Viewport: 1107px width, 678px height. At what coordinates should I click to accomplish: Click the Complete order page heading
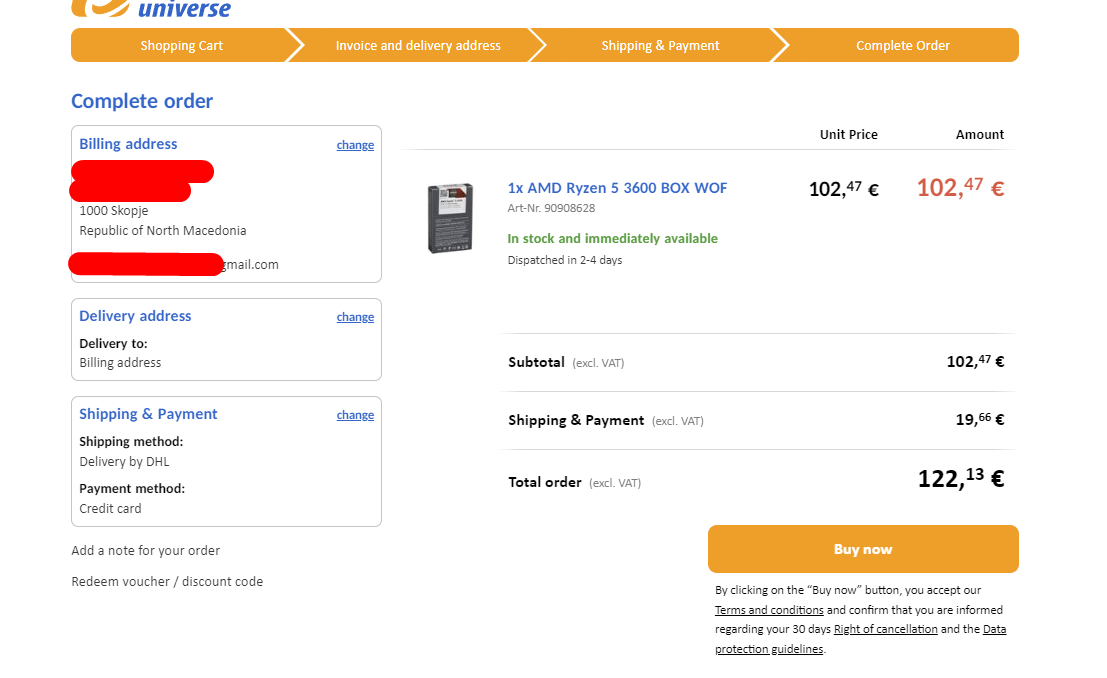(142, 101)
